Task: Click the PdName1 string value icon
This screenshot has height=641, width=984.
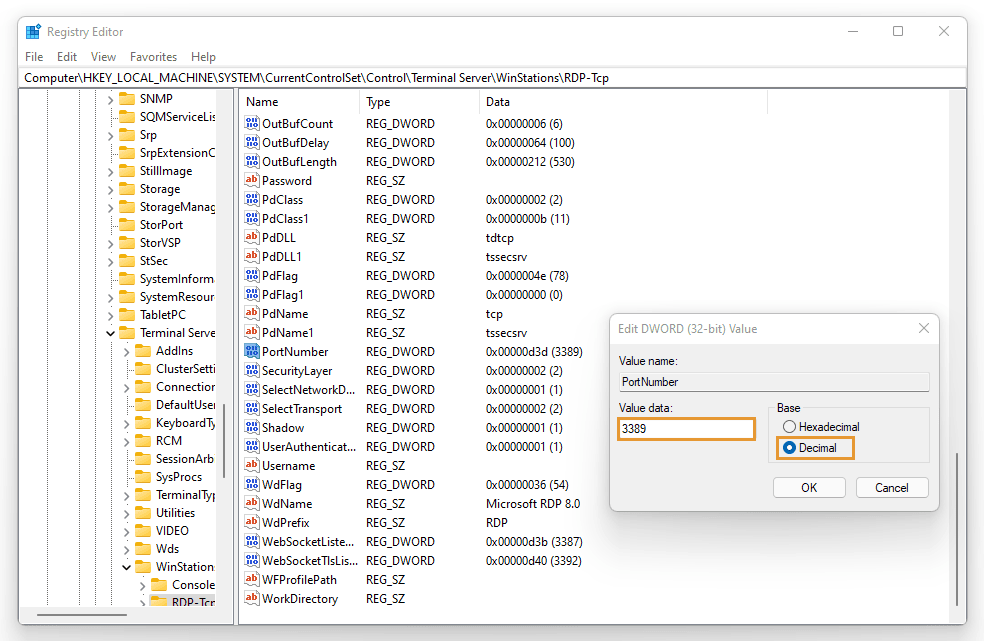Action: (x=252, y=332)
